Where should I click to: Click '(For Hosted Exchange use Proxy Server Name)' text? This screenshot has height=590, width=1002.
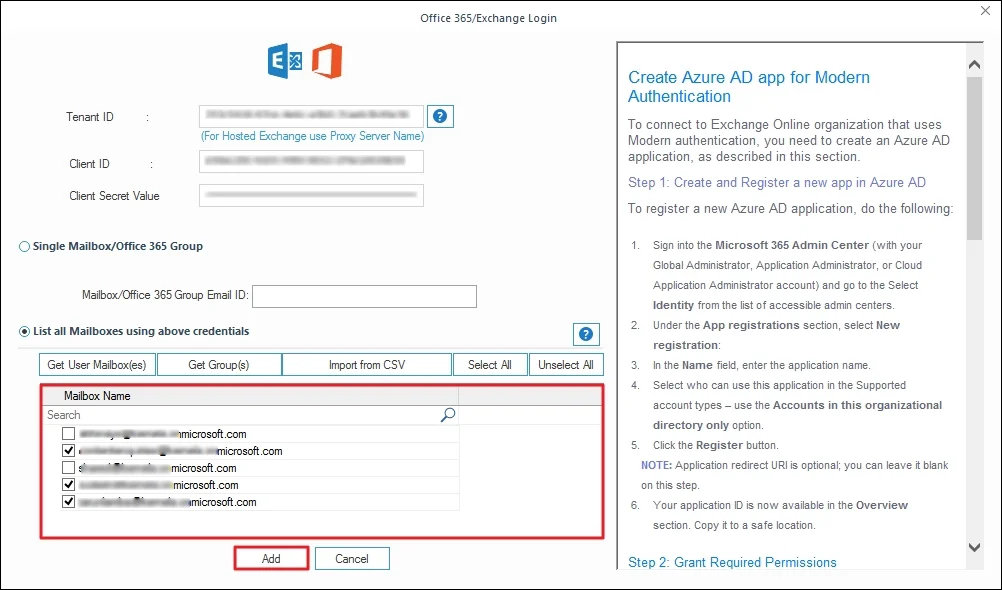tap(312, 136)
